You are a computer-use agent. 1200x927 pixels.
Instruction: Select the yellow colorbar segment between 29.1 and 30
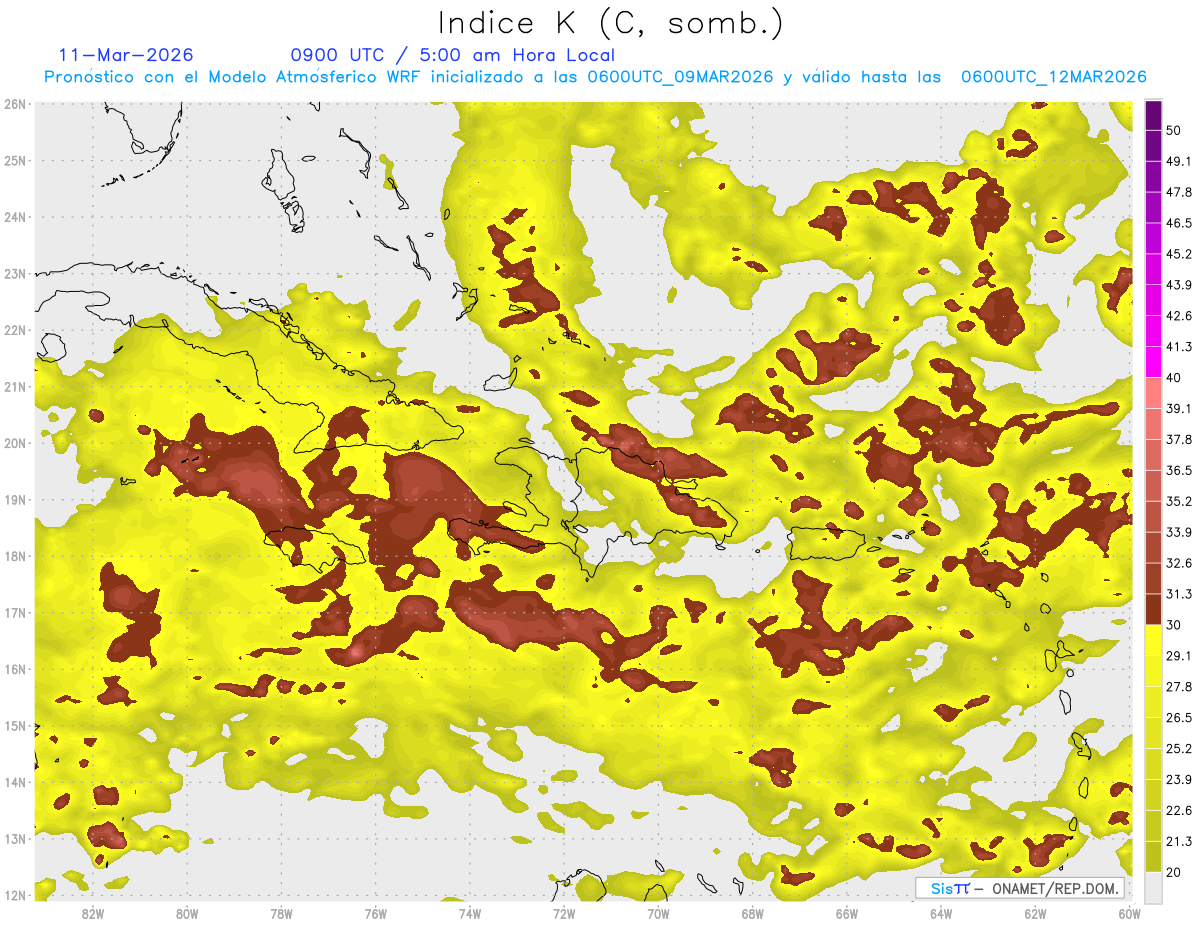coord(1153,641)
